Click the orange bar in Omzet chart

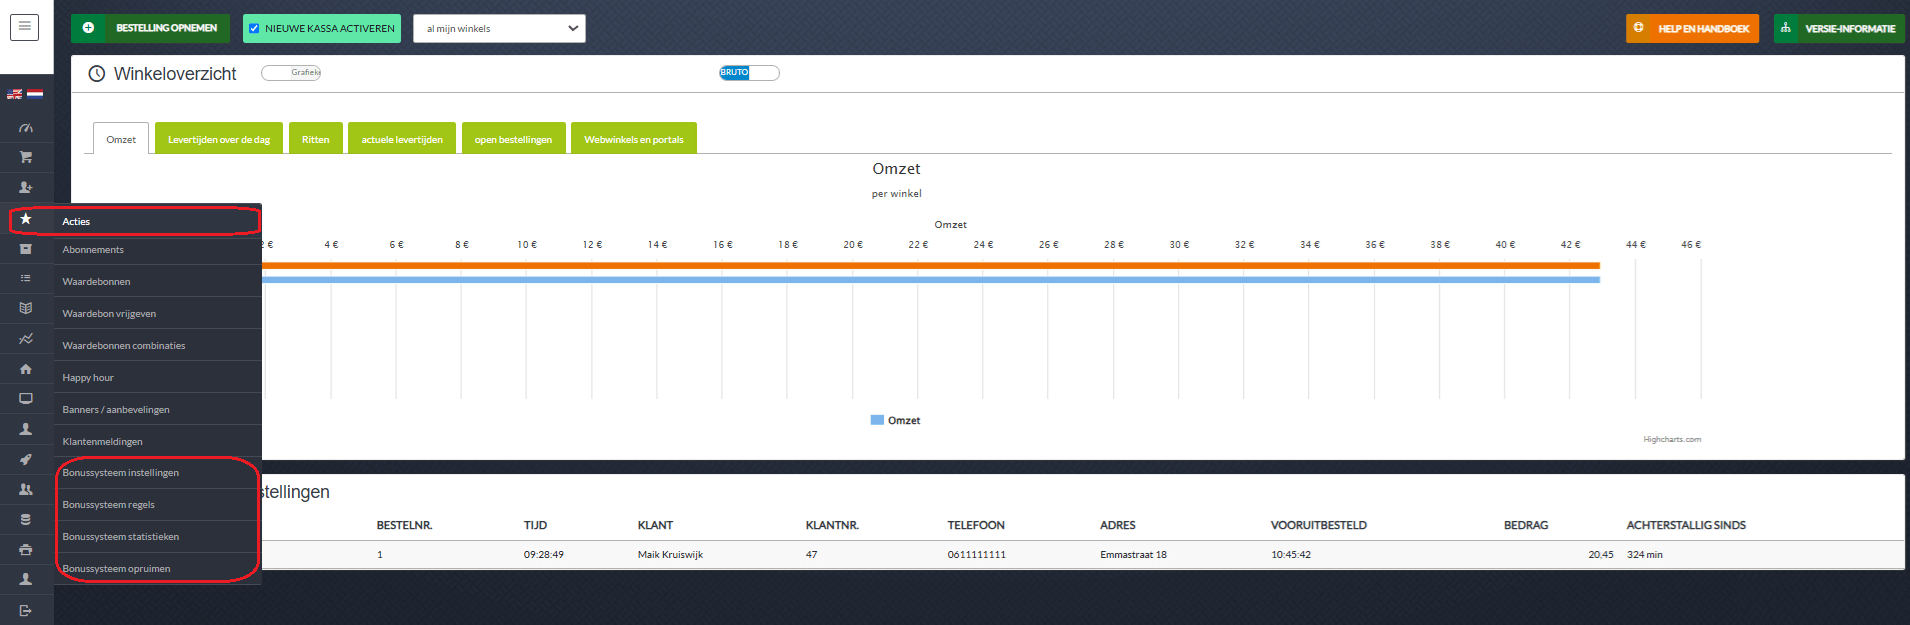[x=930, y=265]
